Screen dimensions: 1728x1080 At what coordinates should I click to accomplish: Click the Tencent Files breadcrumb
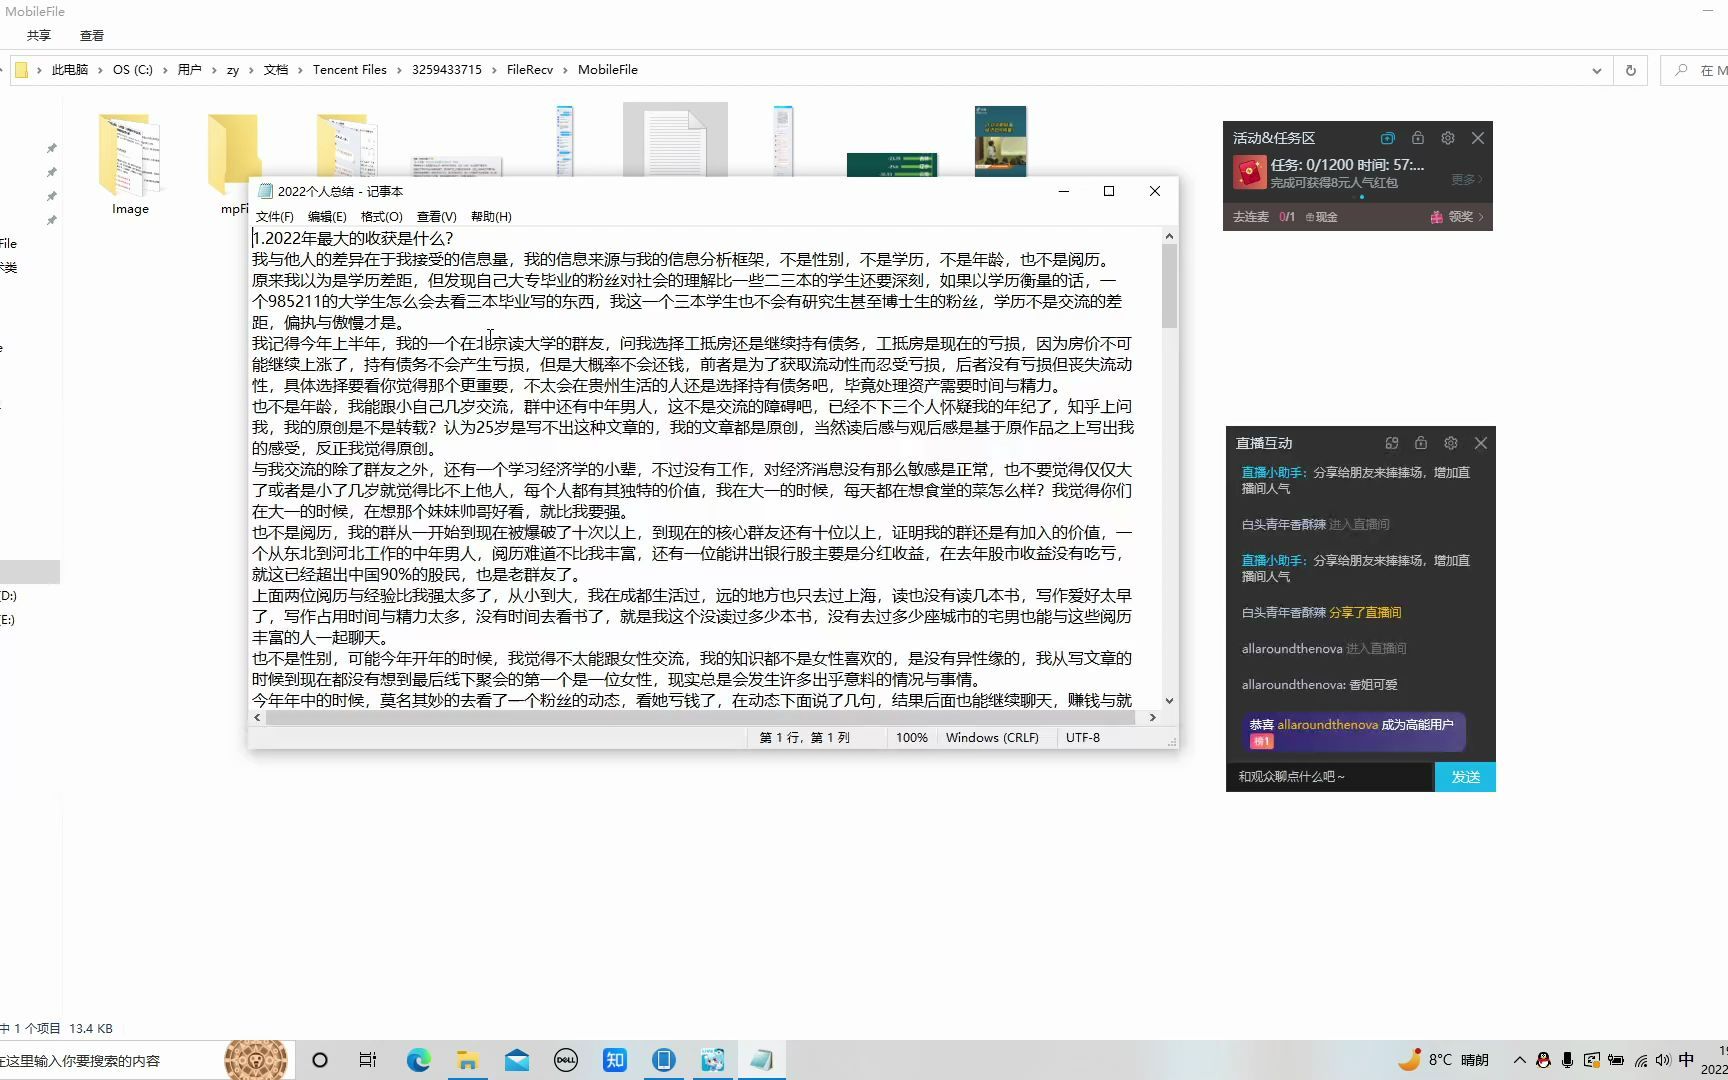click(349, 70)
